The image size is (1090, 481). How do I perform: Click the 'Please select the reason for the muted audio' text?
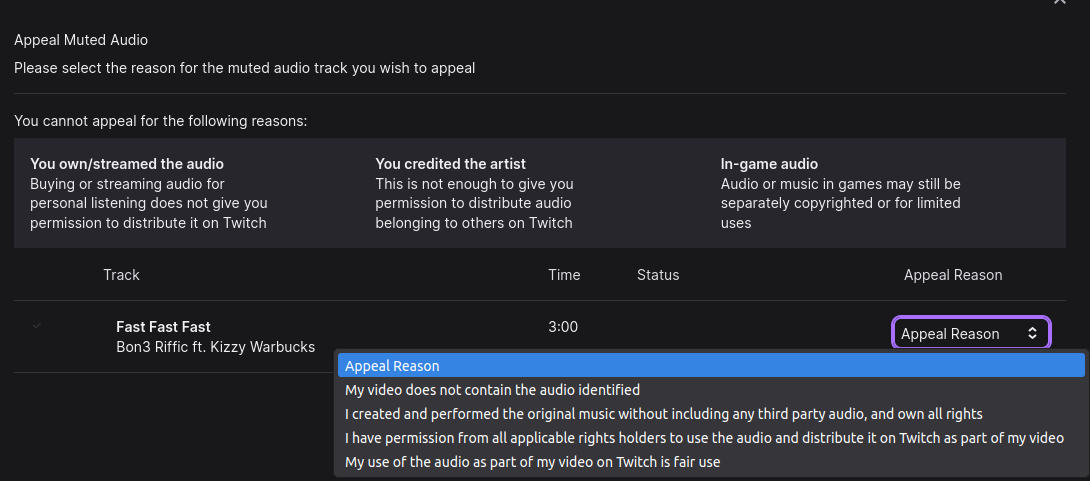[245, 68]
